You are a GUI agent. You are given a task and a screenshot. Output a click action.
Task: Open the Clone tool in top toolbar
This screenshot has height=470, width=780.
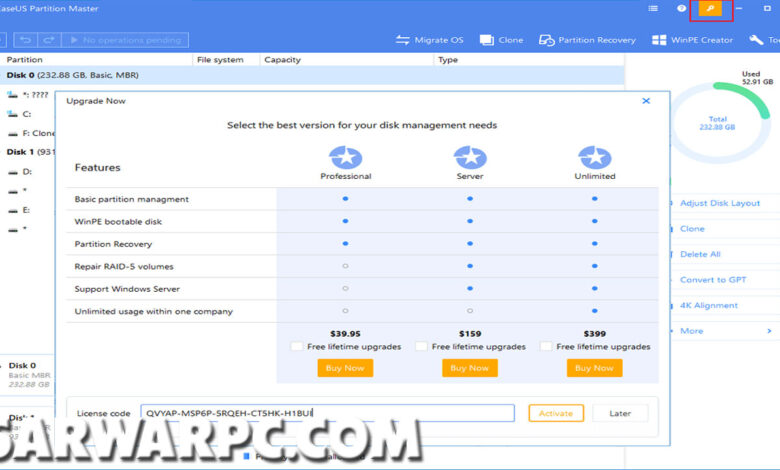(501, 40)
